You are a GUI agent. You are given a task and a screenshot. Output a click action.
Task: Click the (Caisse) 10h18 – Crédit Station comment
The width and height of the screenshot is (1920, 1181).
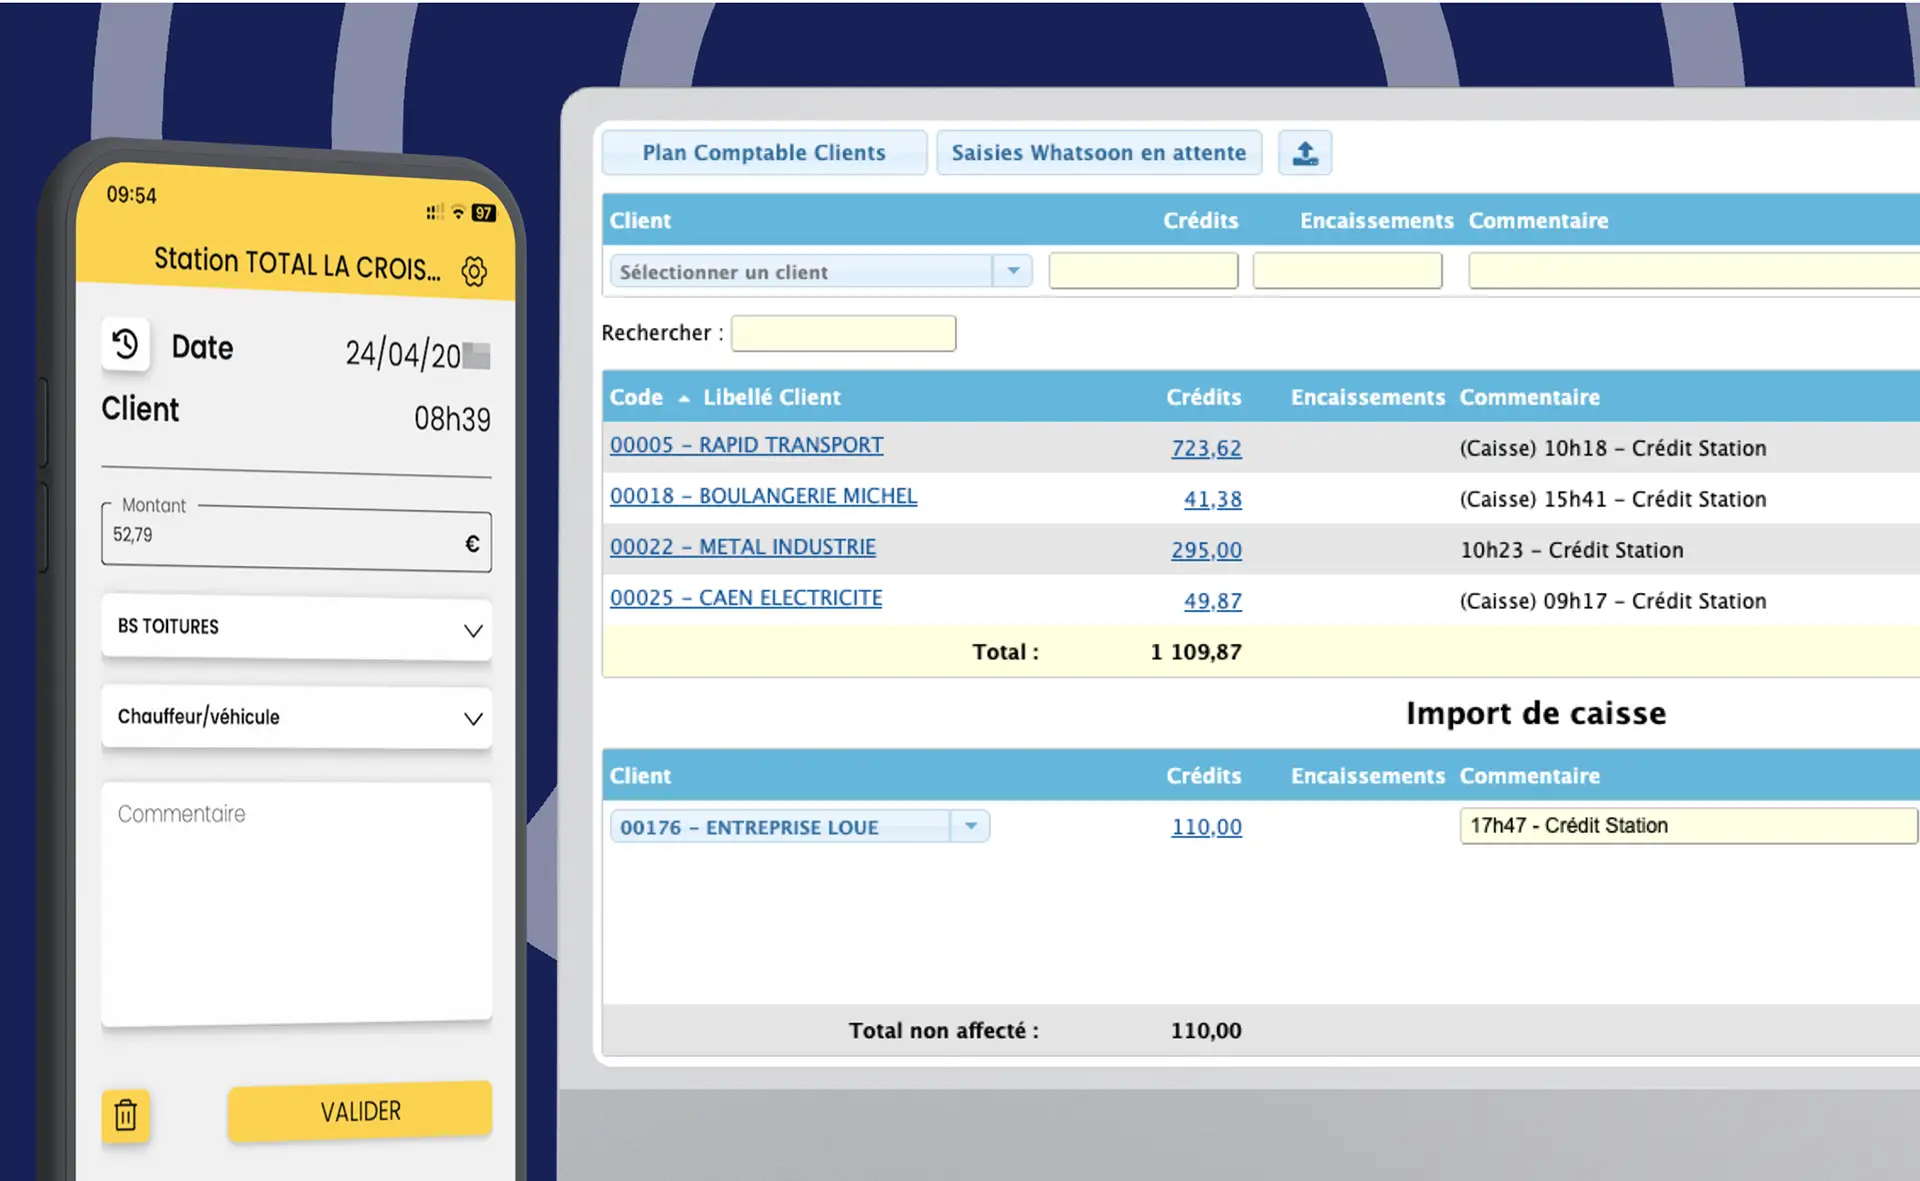1613,448
